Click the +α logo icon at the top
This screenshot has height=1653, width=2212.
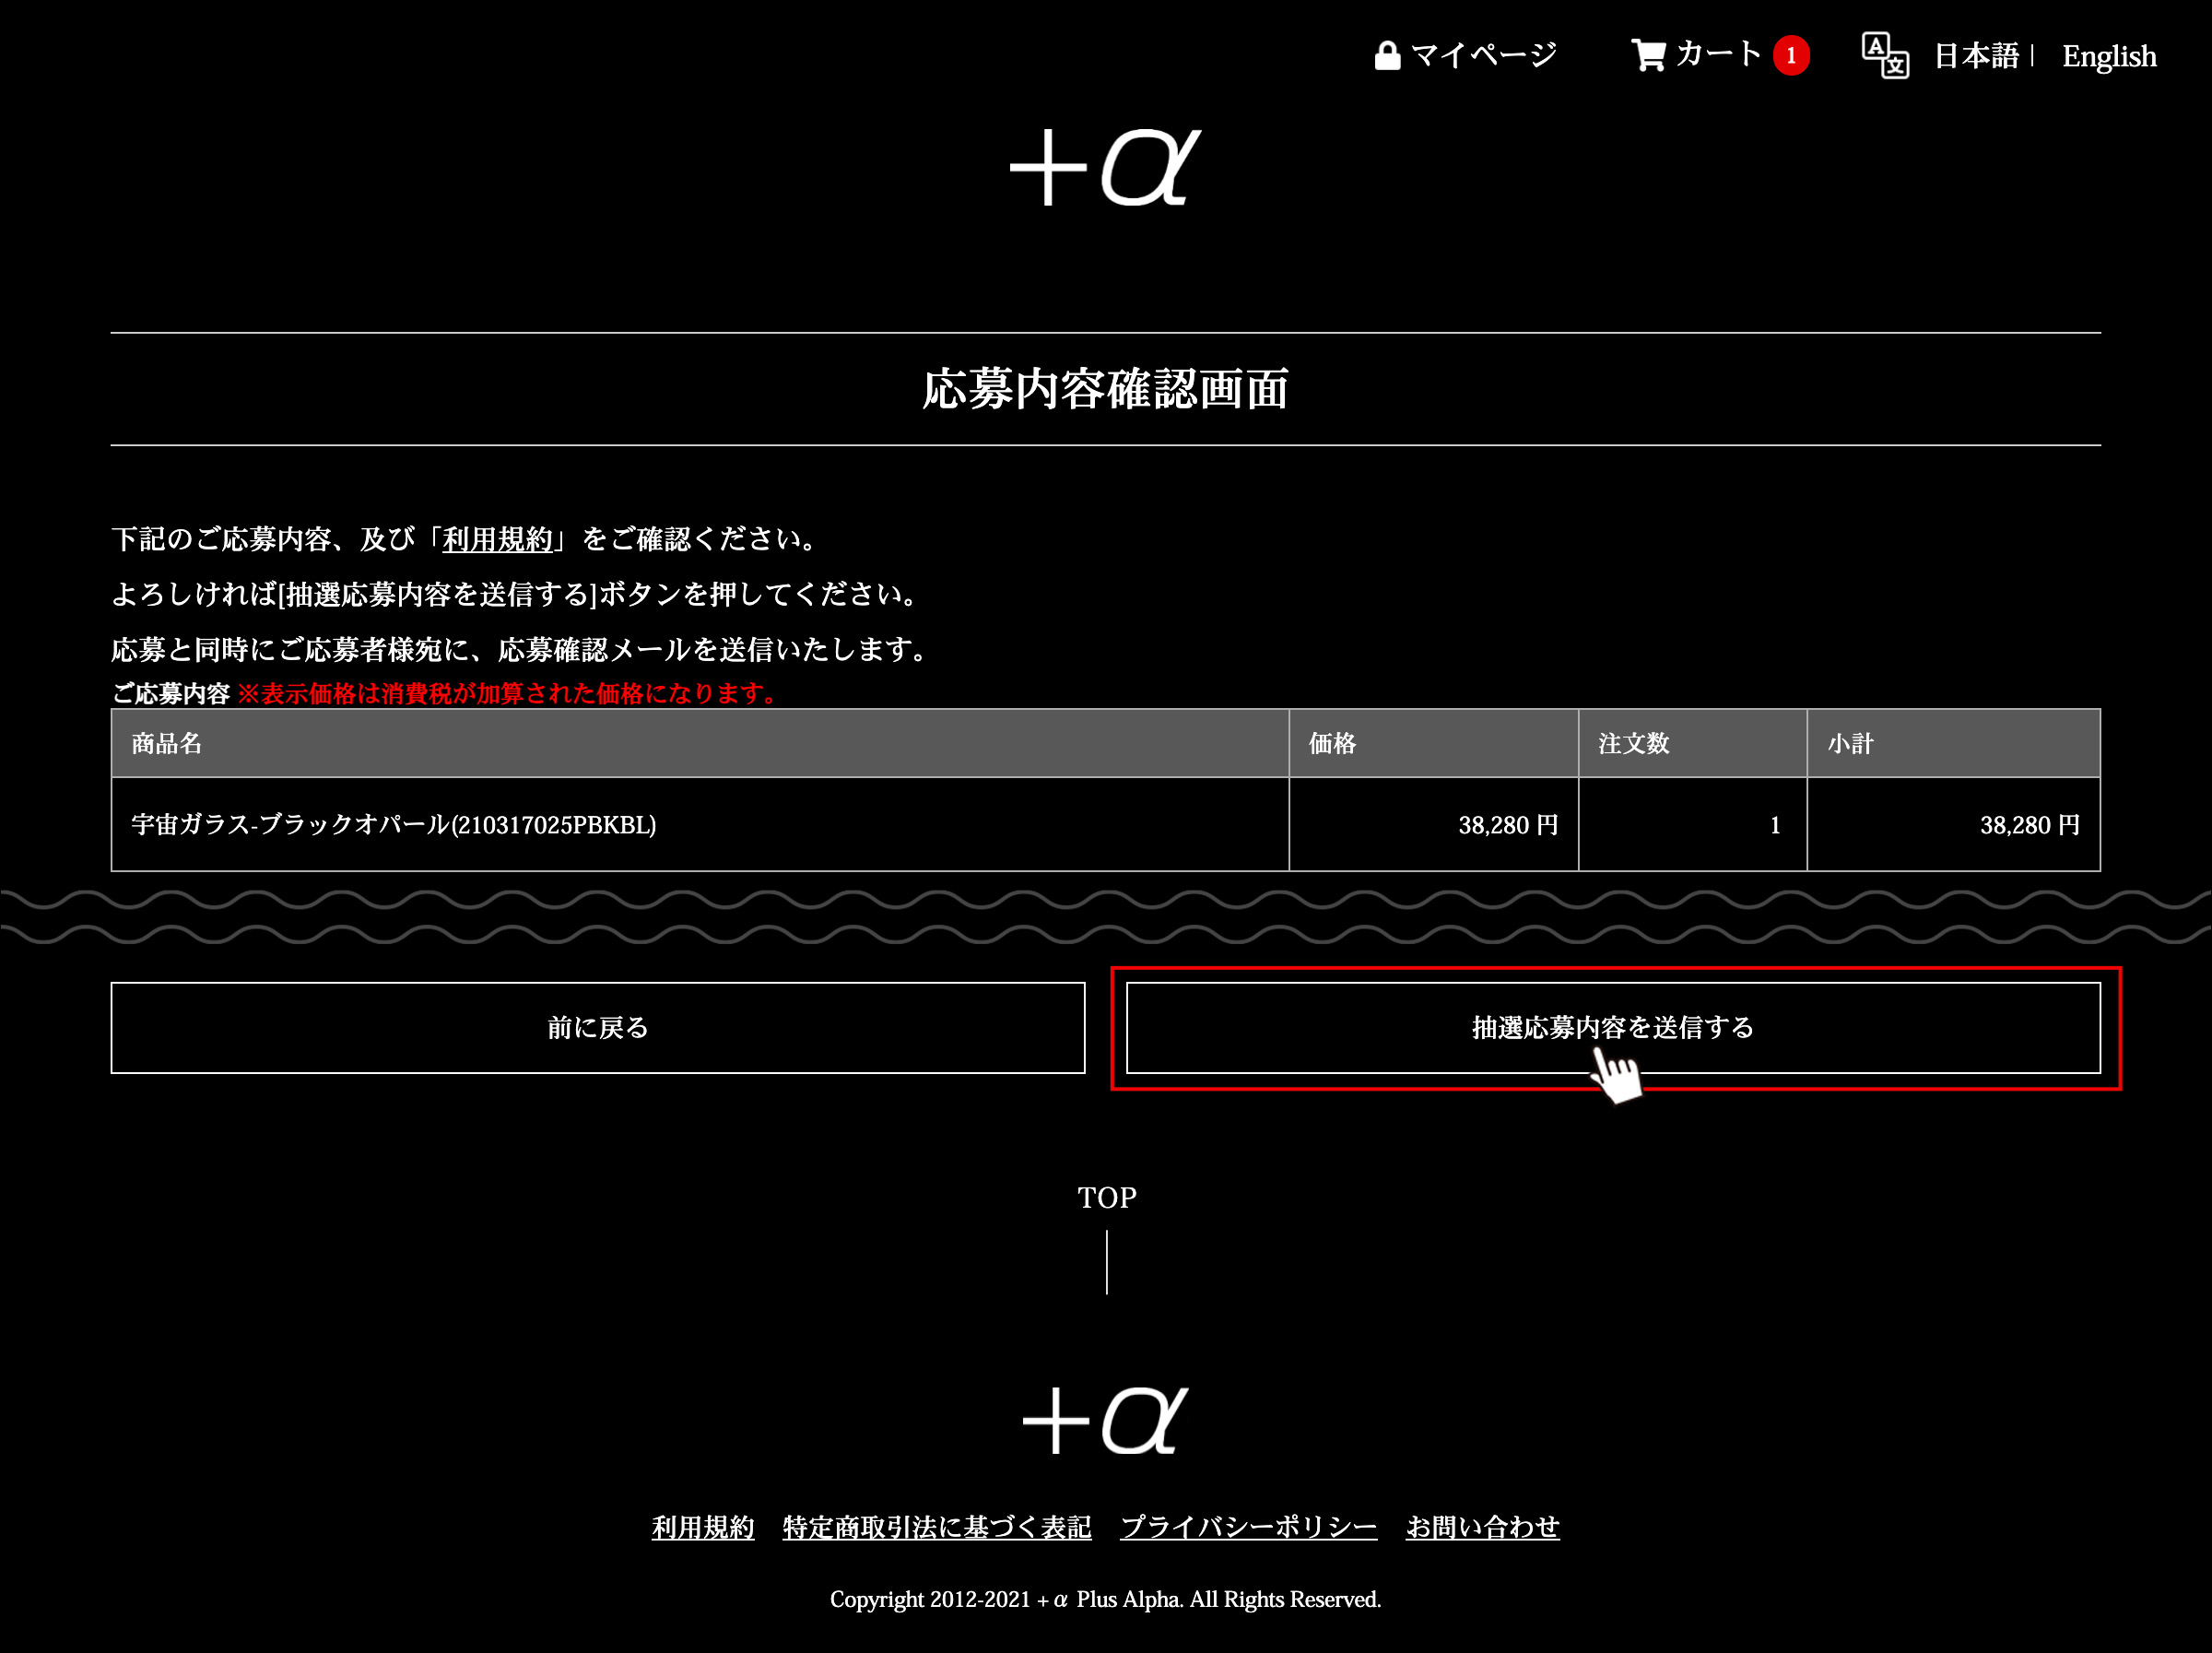coord(1106,171)
